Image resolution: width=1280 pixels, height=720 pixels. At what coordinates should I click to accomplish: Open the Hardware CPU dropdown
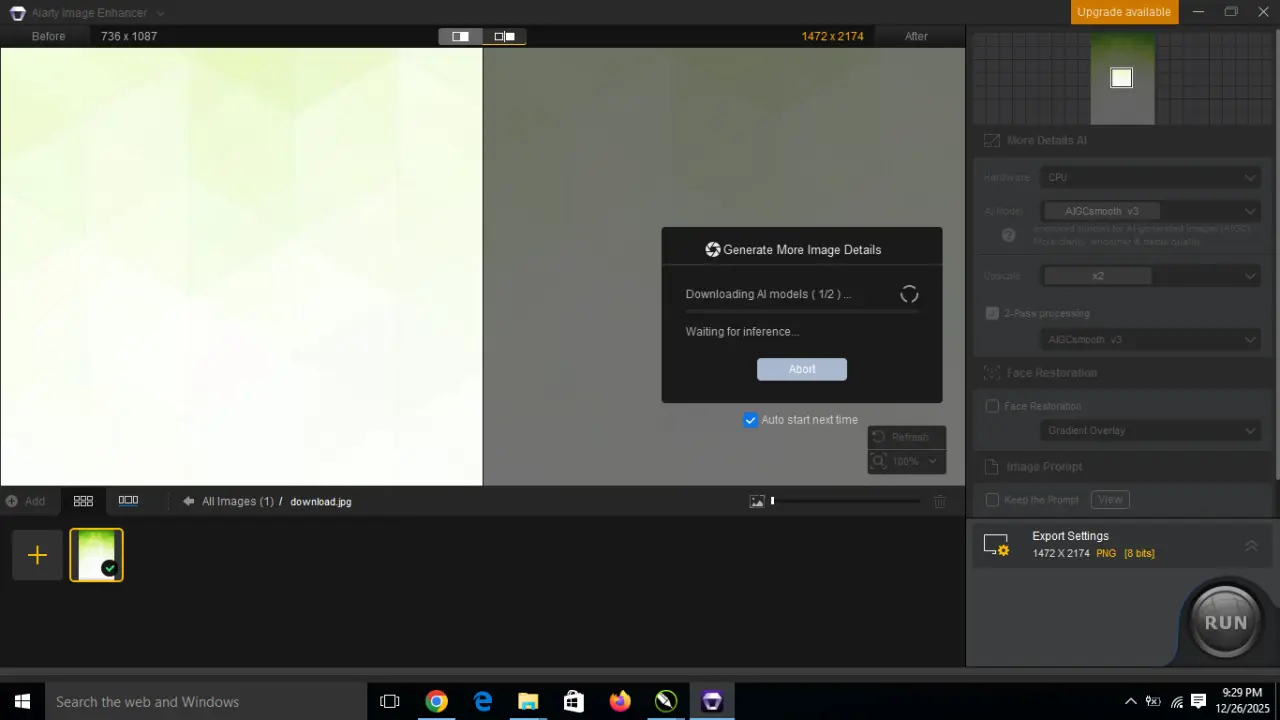[1150, 177]
